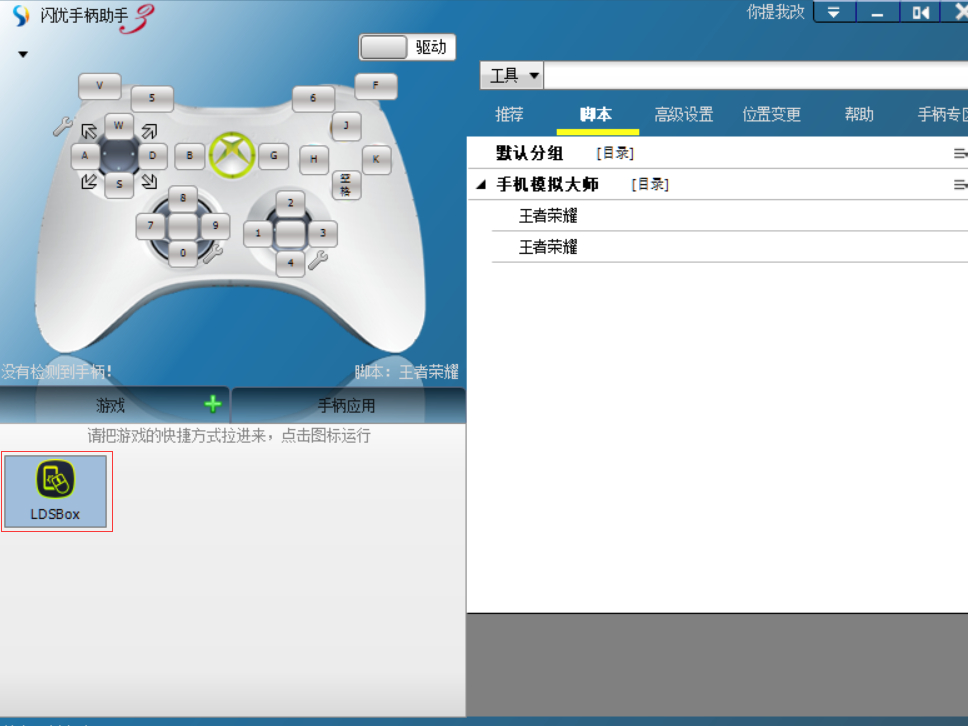Select the A key on the D-pad

coord(85,156)
